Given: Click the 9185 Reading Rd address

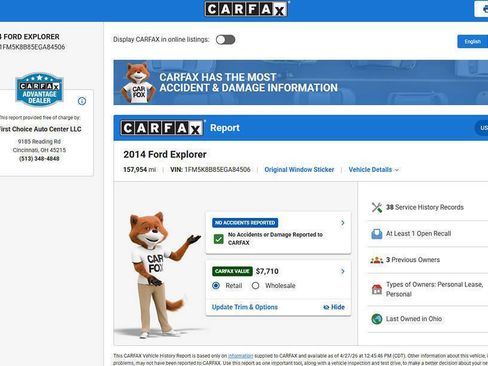Looking at the screenshot, I should 39,142.
